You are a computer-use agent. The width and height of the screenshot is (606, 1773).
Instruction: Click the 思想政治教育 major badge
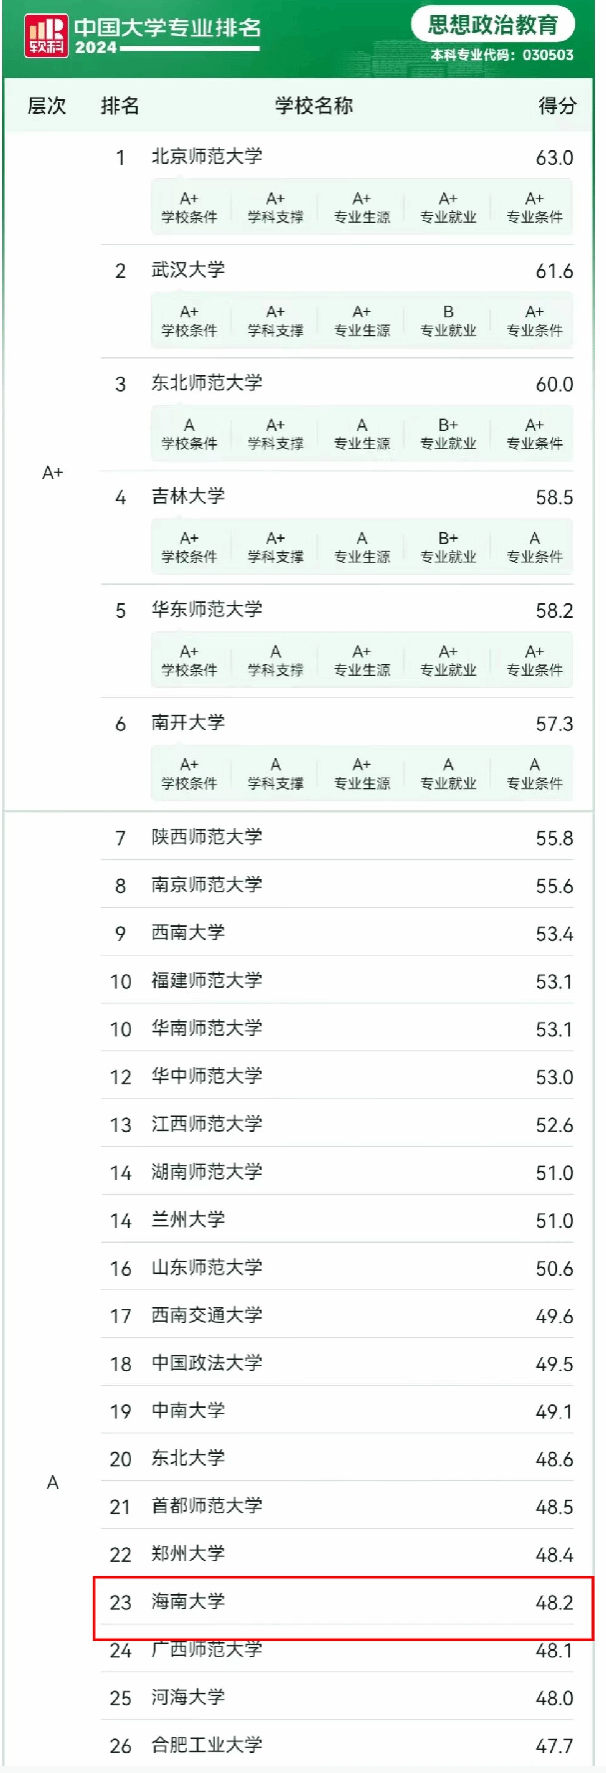point(493,24)
